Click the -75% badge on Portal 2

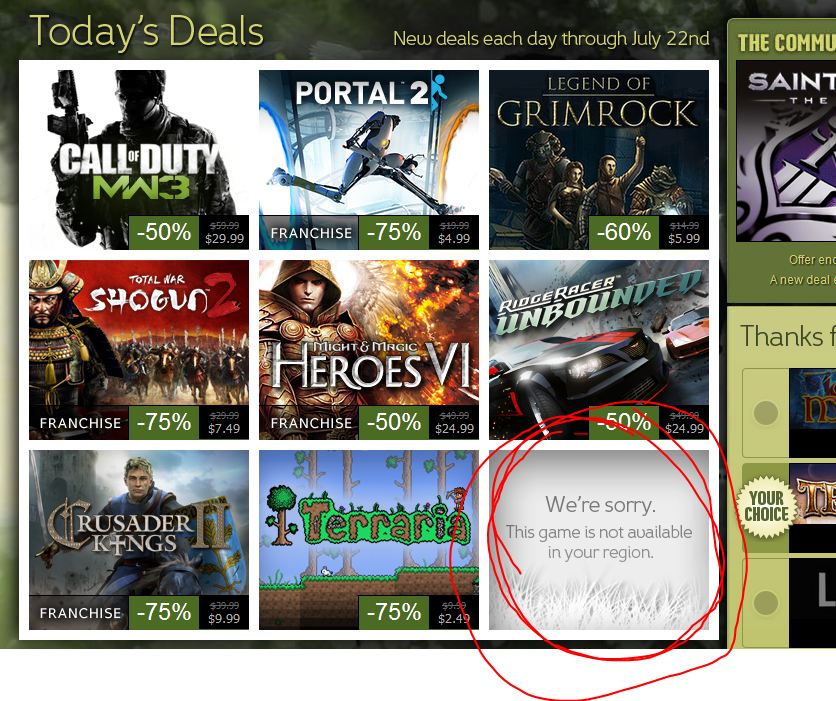click(394, 232)
